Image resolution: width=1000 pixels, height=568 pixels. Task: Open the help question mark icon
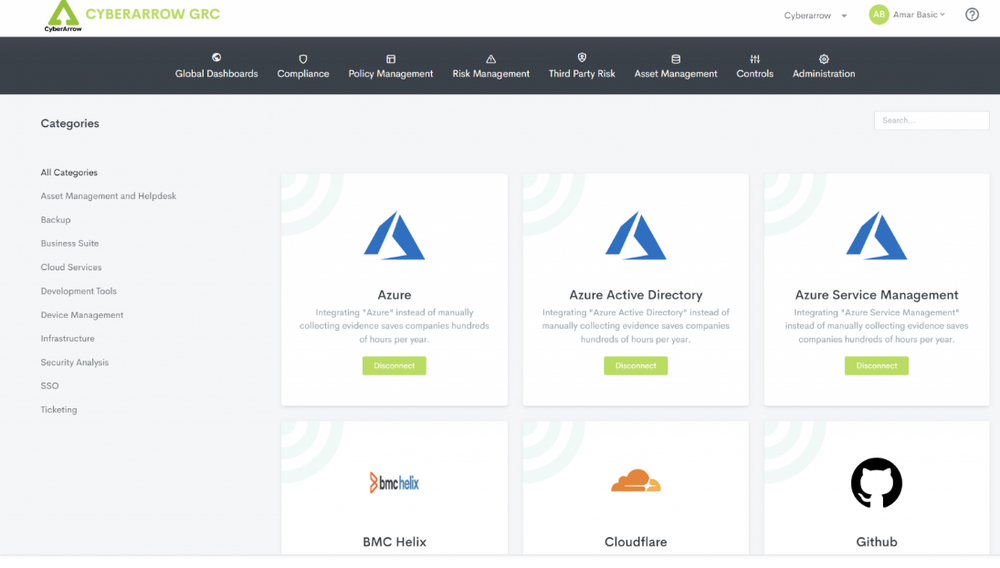tap(971, 15)
